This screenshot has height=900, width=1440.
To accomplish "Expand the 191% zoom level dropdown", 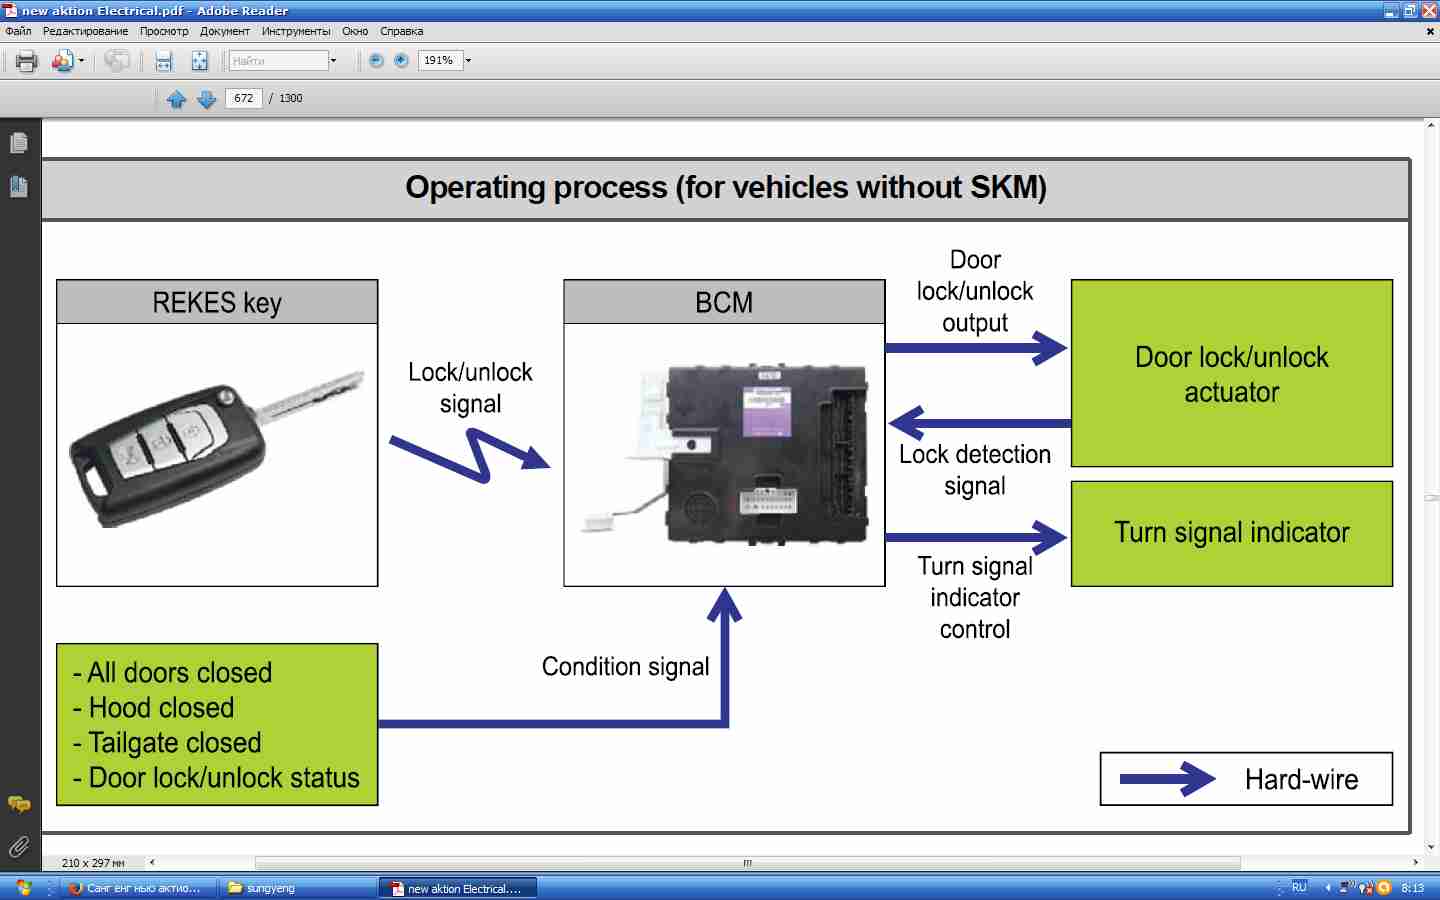I will (468, 61).
